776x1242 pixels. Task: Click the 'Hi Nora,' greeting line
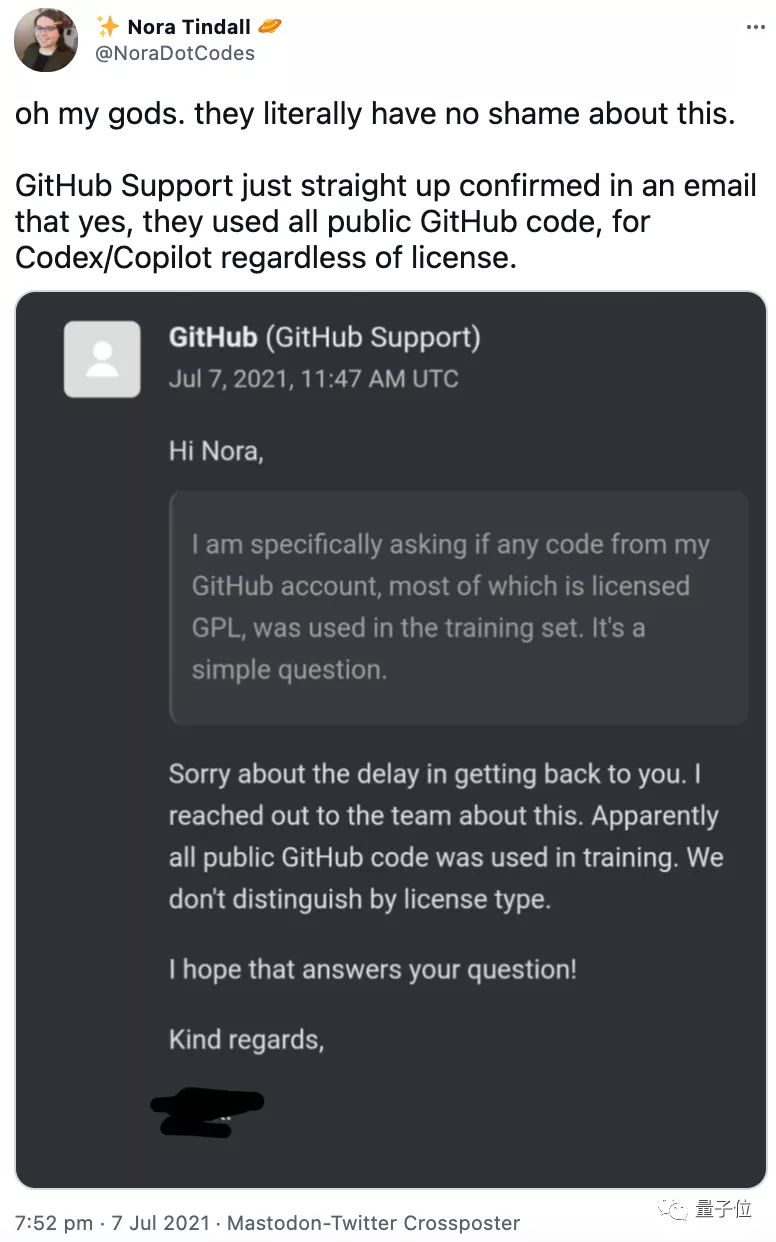tap(216, 451)
